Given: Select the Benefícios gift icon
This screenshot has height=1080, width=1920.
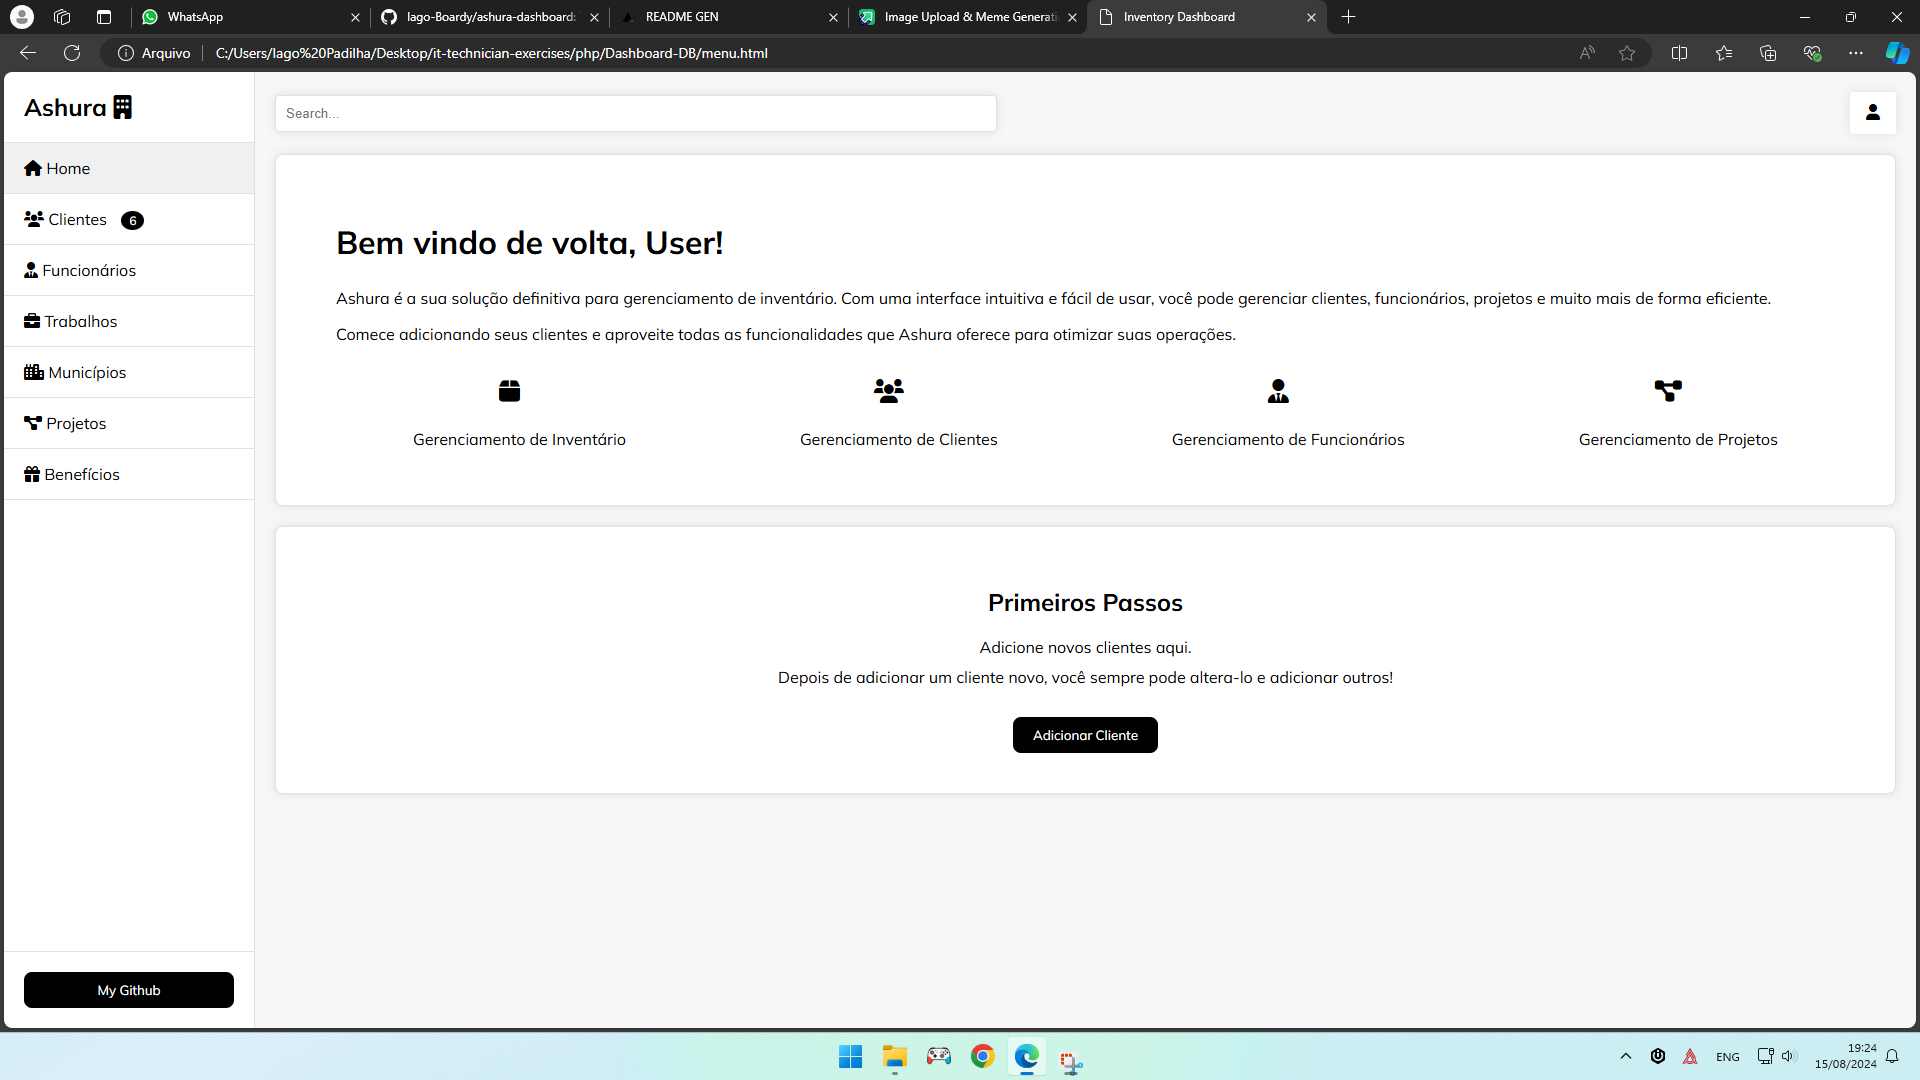Looking at the screenshot, I should (x=31, y=474).
